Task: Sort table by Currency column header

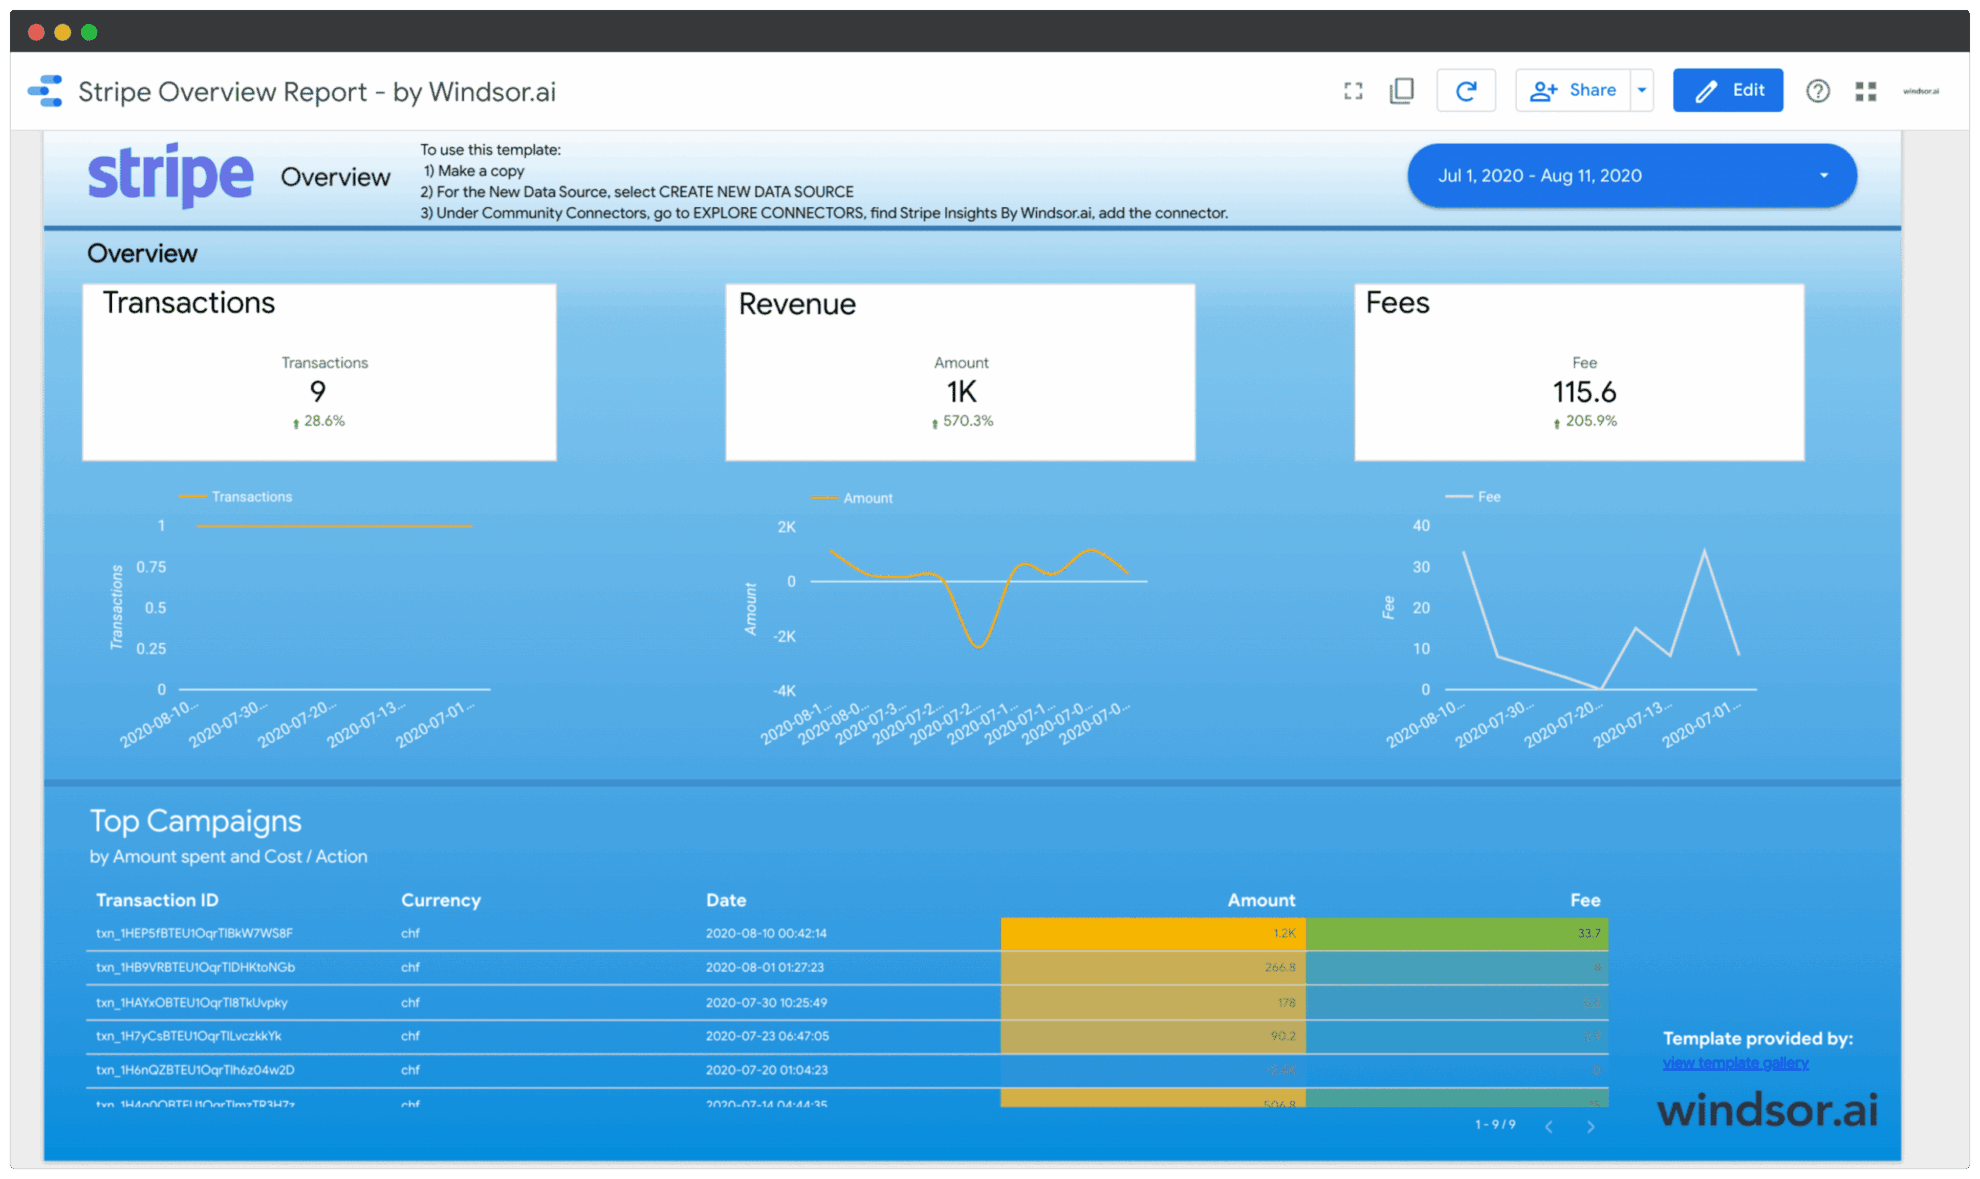Action: 441,900
